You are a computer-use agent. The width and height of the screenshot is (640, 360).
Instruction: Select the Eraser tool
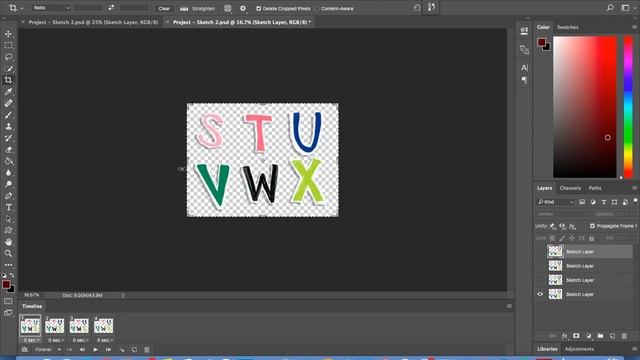click(x=8, y=150)
